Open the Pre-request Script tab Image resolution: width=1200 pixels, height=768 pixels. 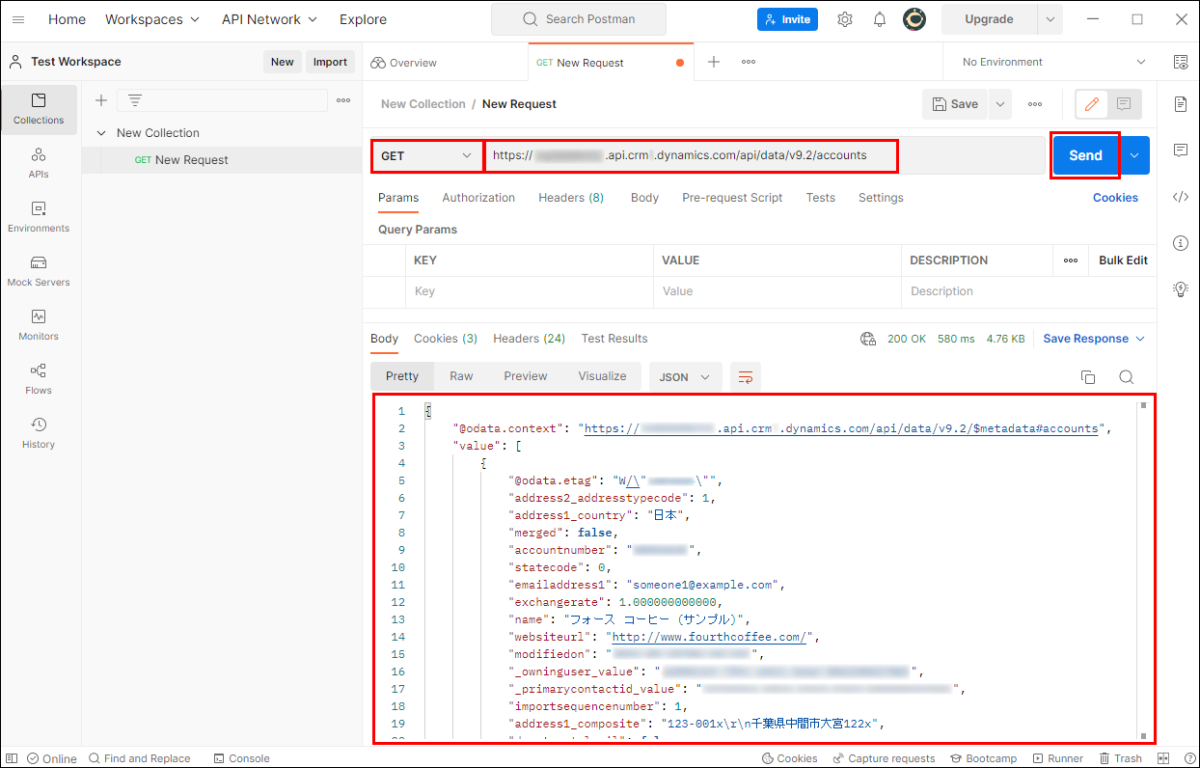tap(732, 198)
